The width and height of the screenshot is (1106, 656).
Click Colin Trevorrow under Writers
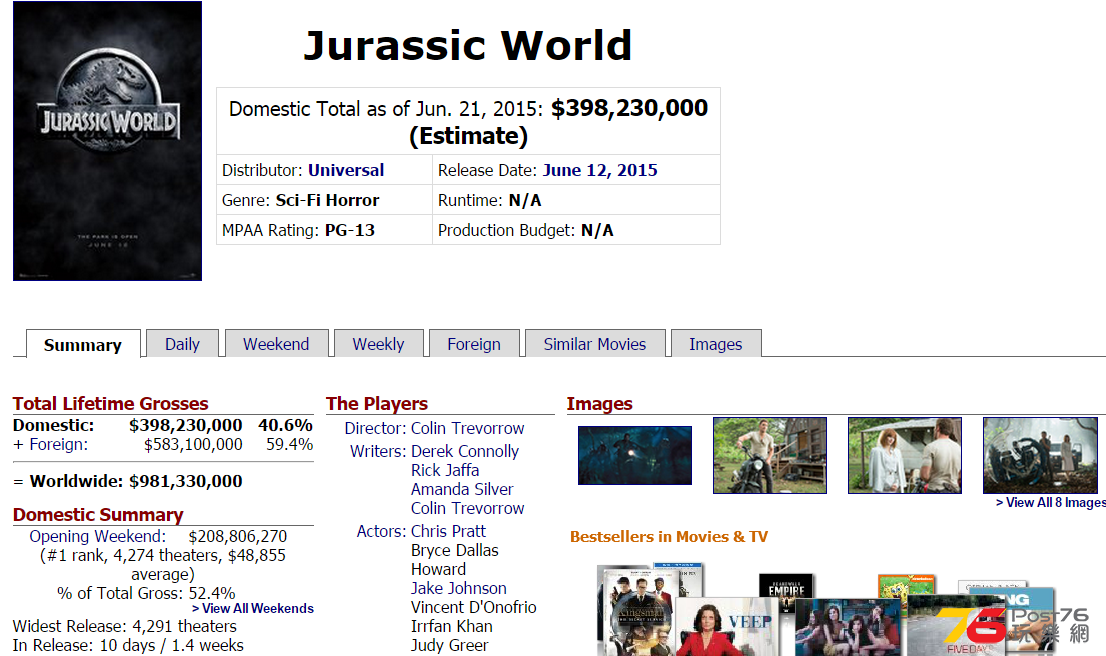pyautogui.click(x=468, y=508)
